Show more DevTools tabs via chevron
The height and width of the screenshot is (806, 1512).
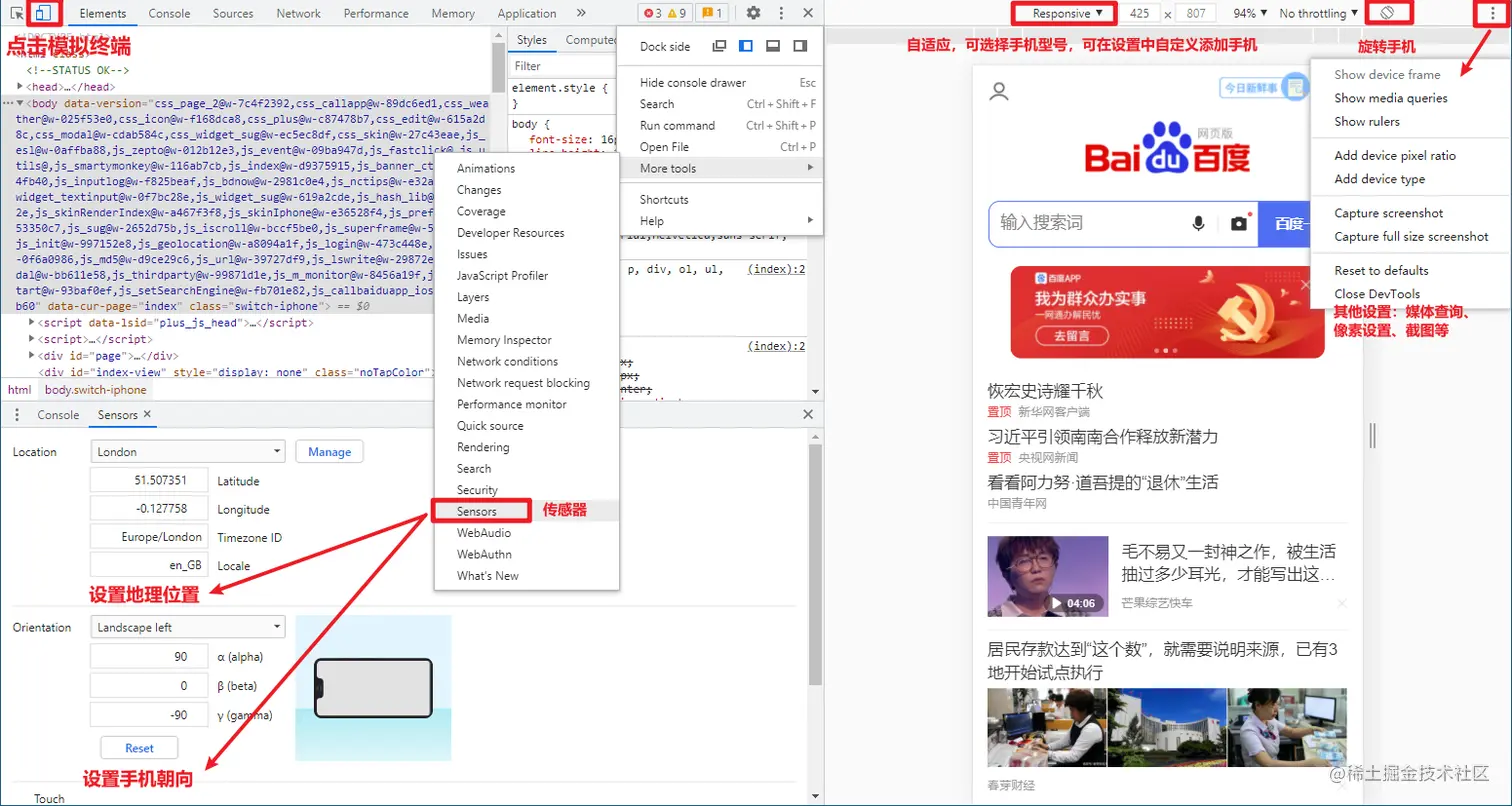click(582, 13)
